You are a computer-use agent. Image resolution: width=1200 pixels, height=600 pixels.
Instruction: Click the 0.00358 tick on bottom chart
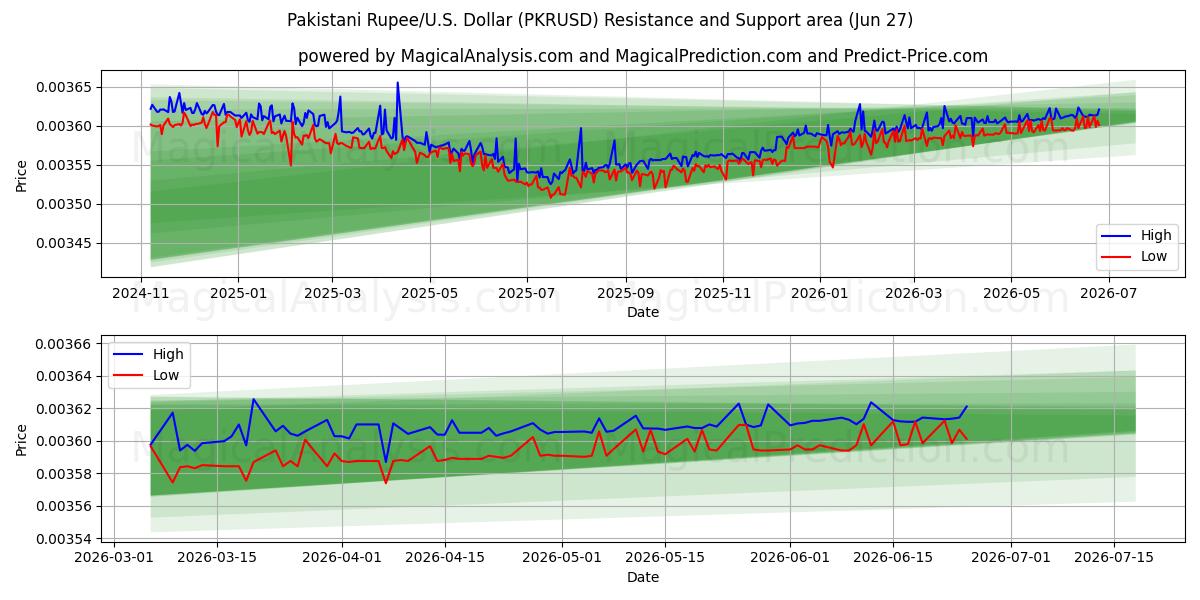coord(65,474)
